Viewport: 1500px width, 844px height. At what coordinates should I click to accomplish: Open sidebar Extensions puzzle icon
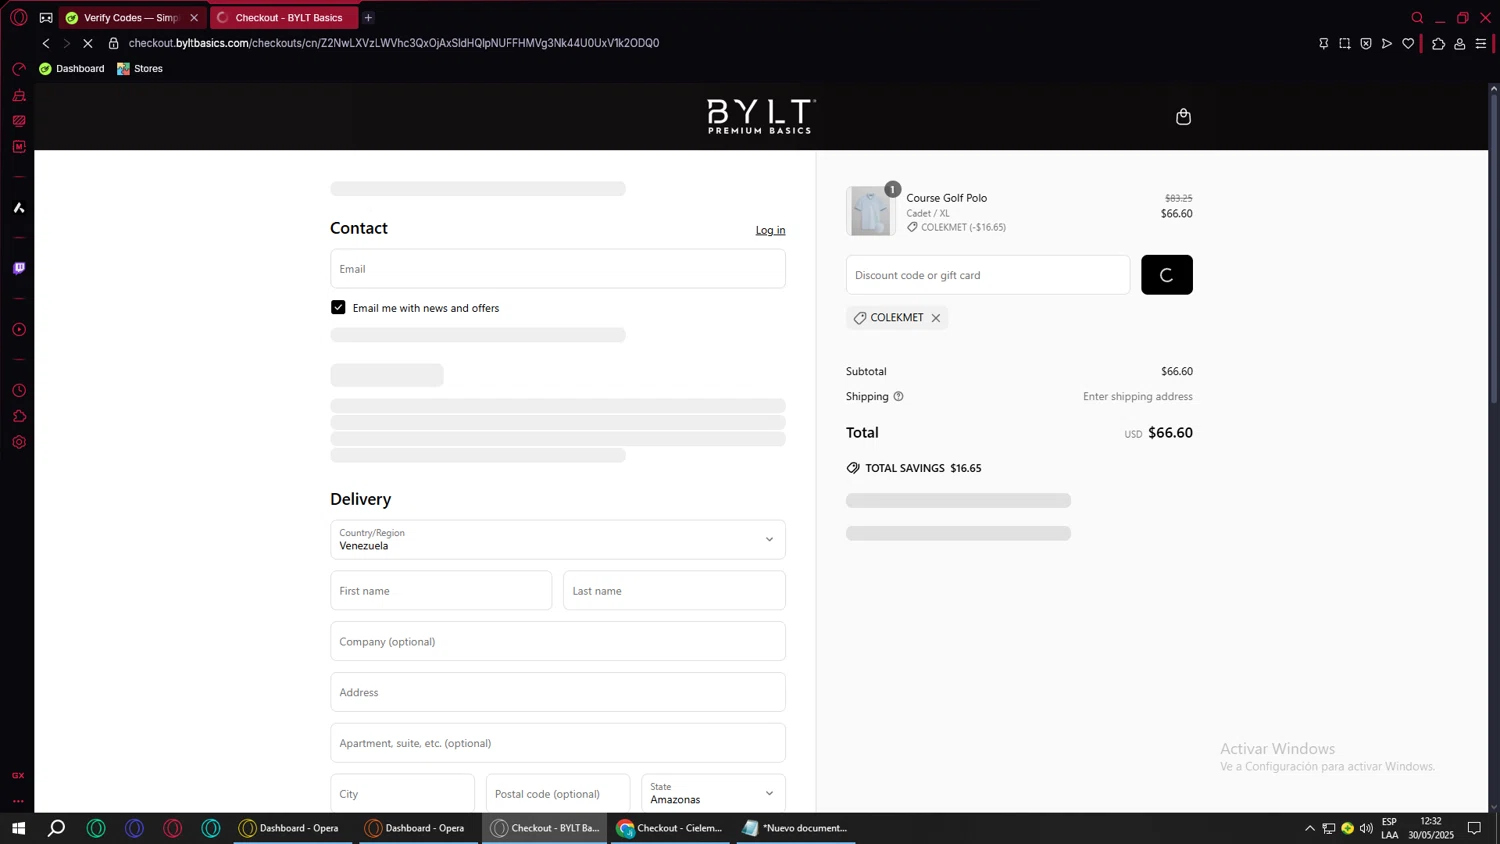[18, 416]
